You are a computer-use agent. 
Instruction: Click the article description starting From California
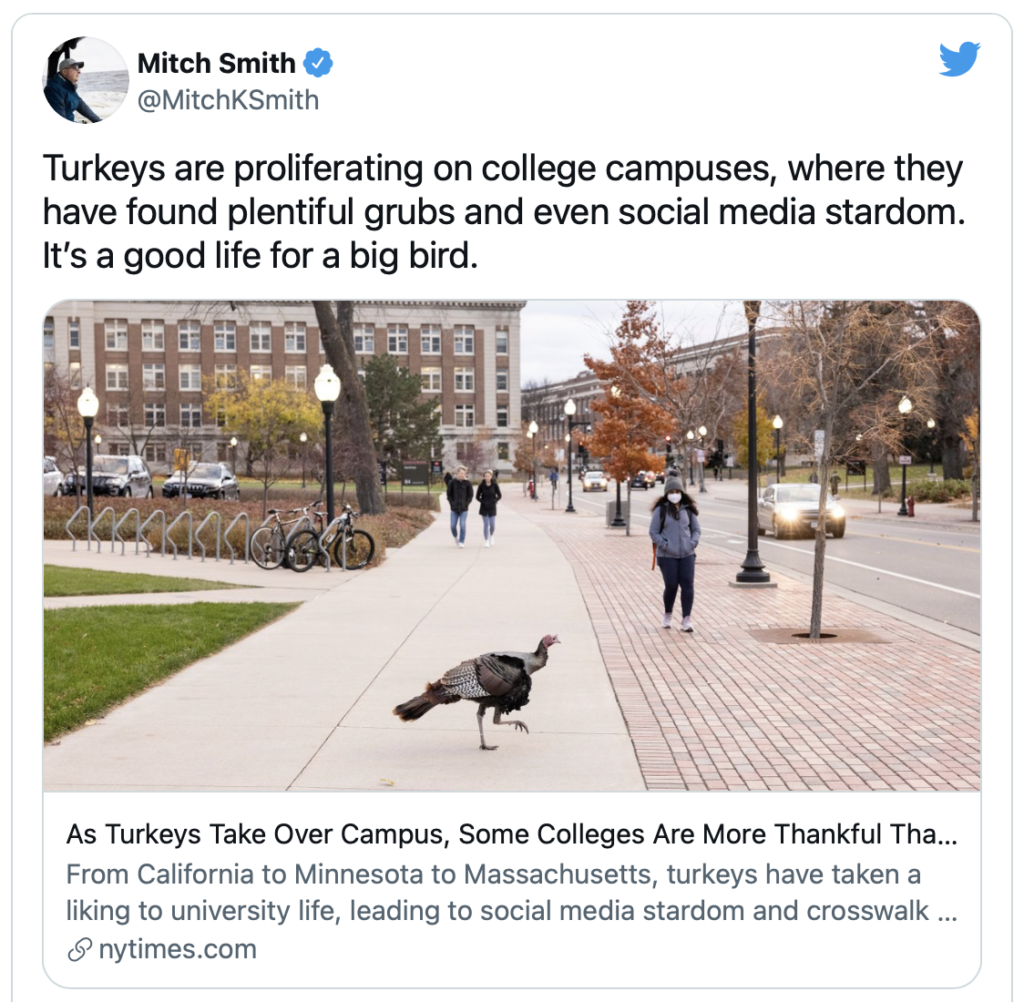pyautogui.click(x=511, y=892)
